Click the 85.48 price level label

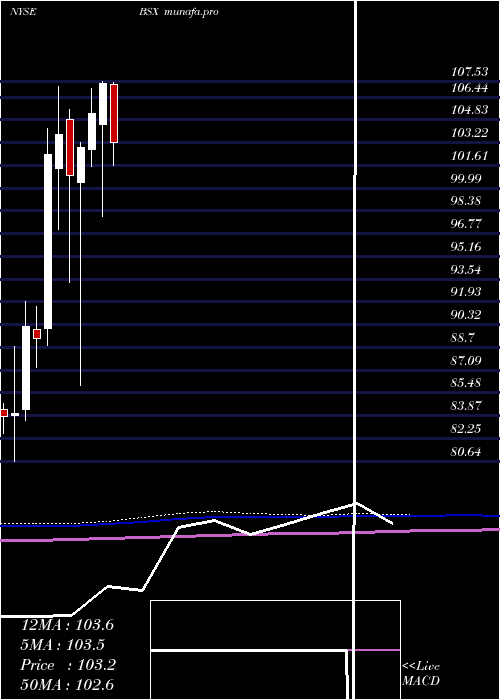pyautogui.click(x=466, y=383)
